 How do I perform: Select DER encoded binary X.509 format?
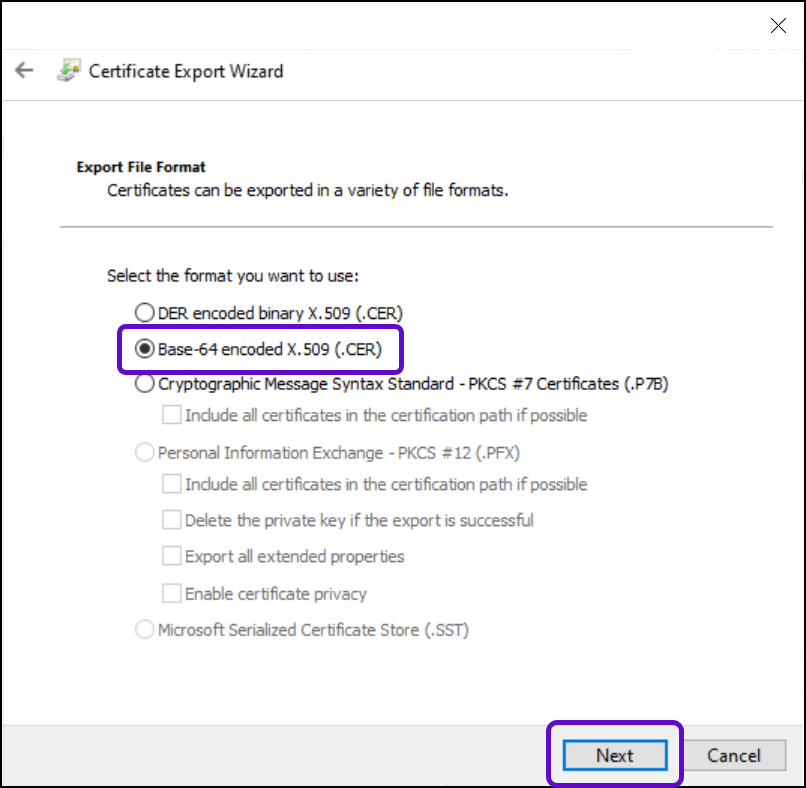point(145,312)
